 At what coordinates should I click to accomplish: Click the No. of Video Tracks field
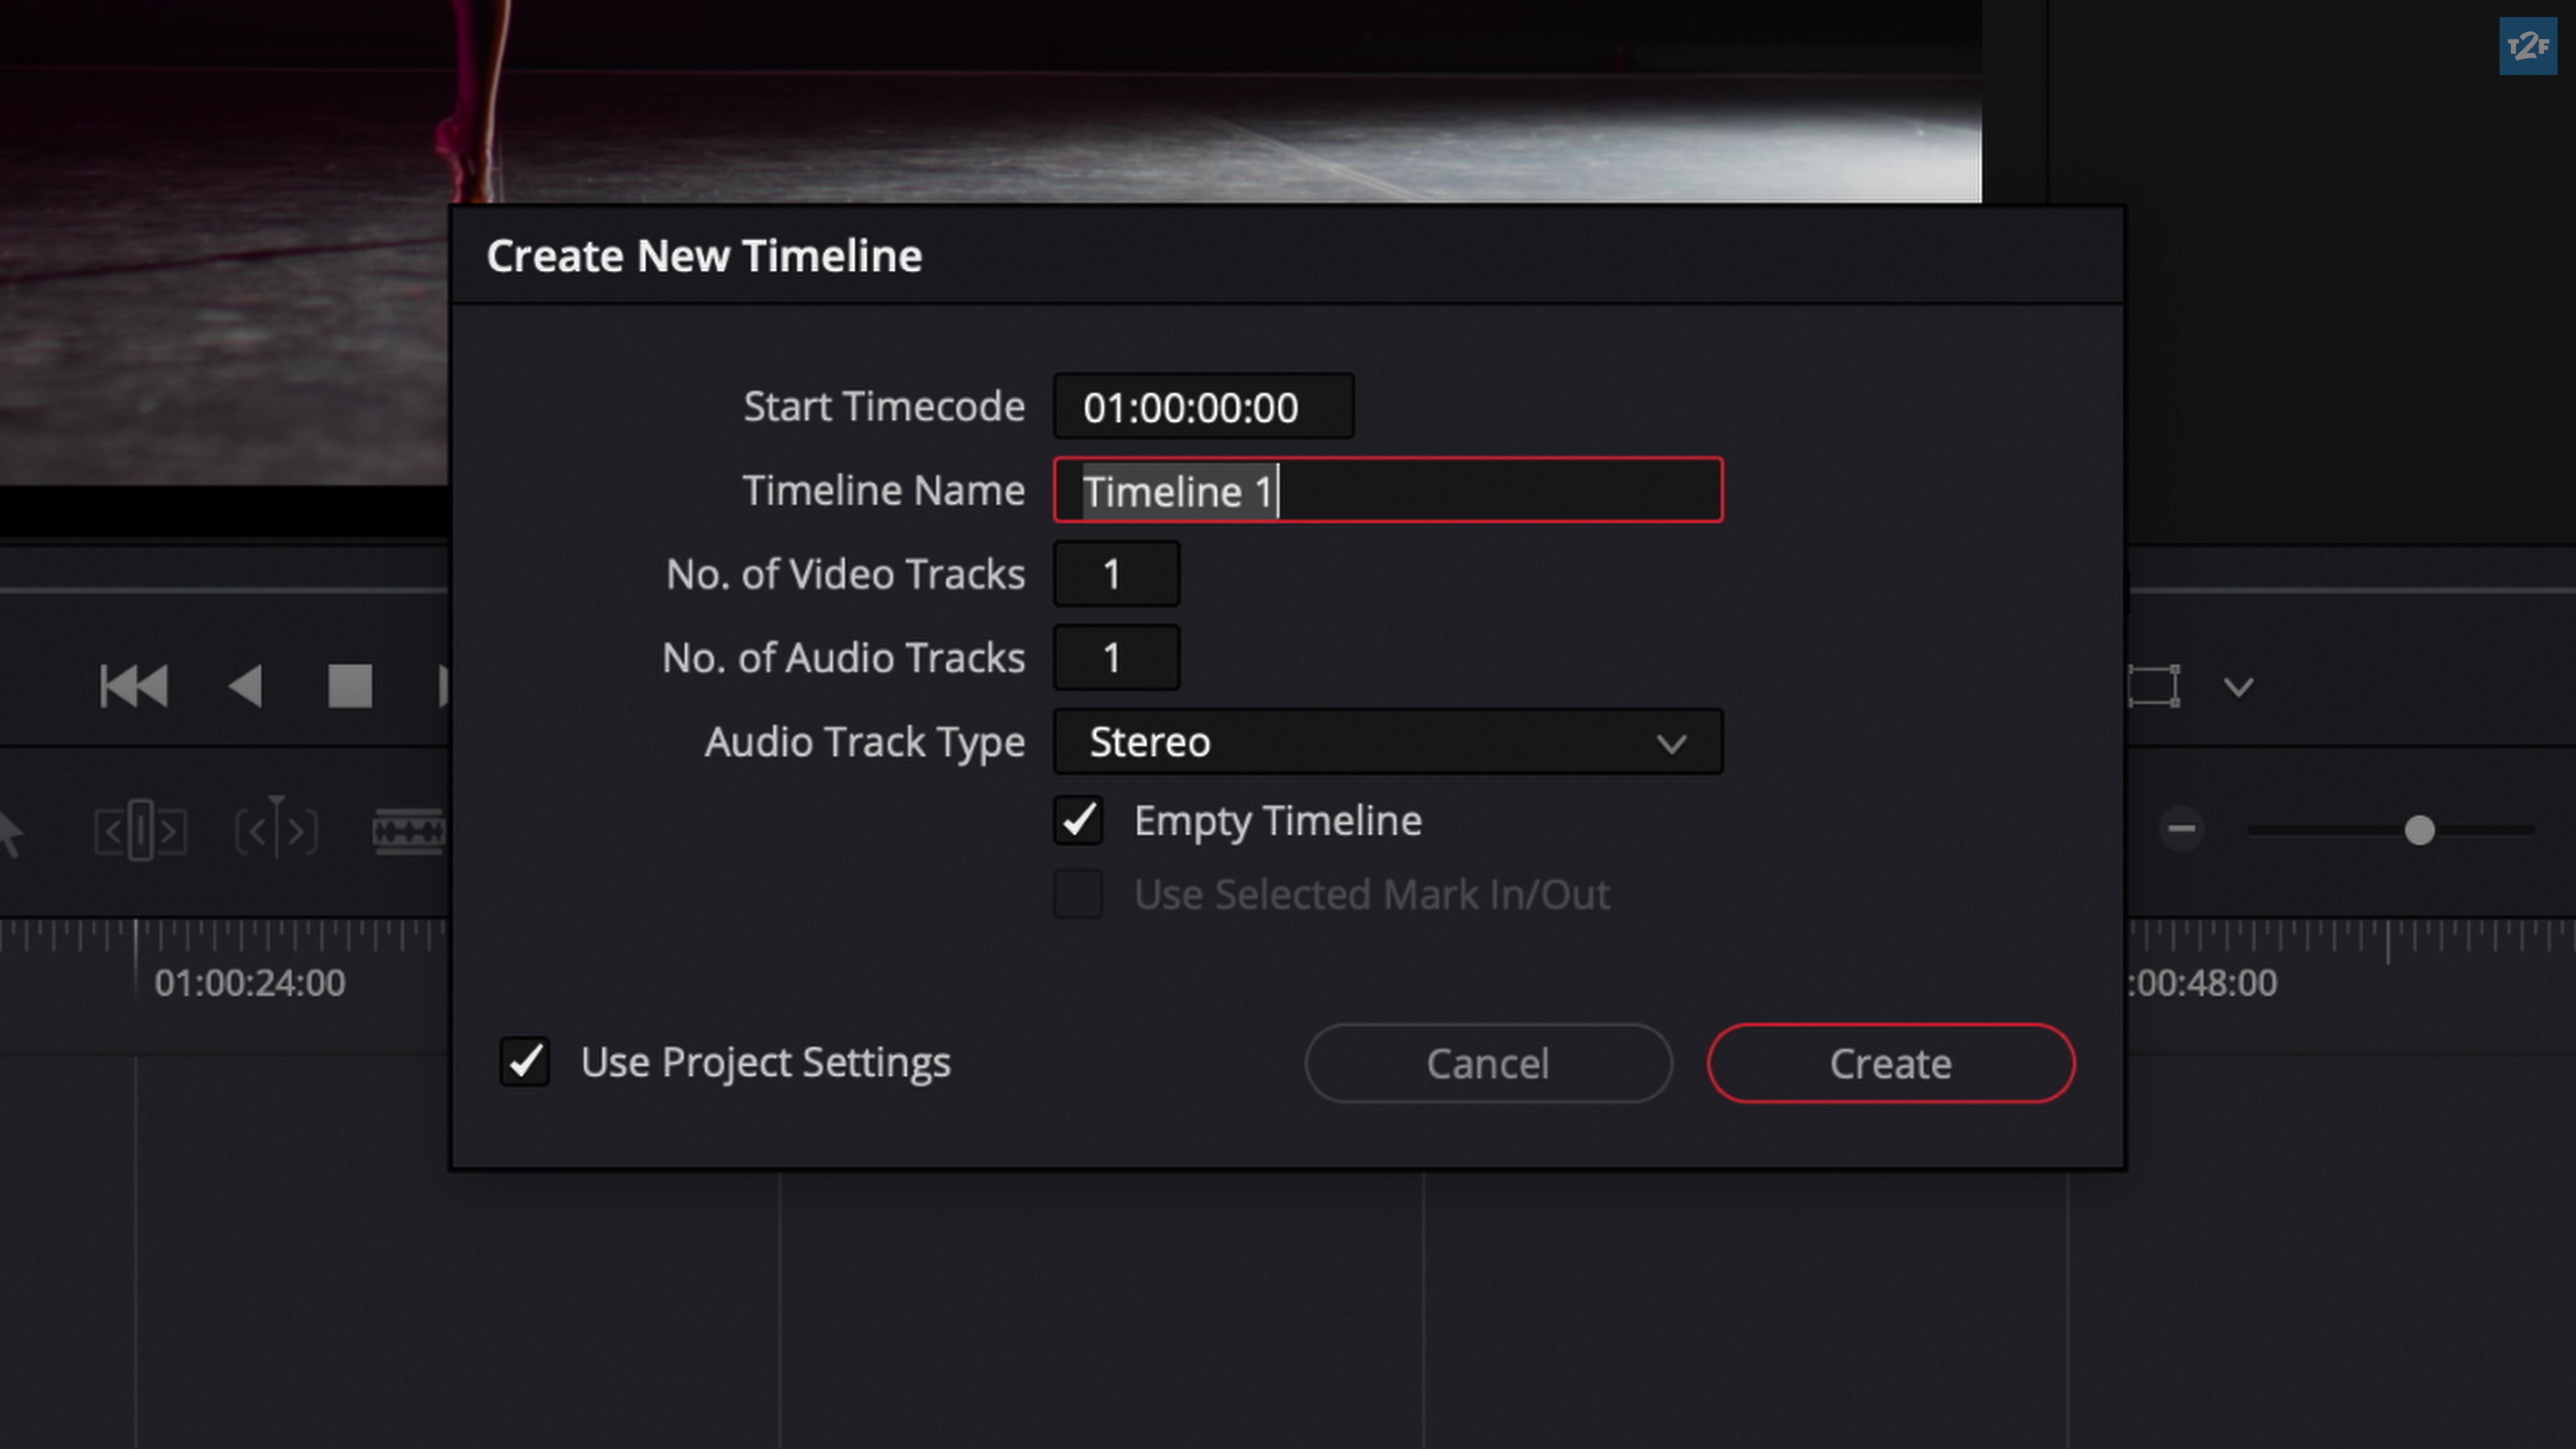pos(1116,574)
